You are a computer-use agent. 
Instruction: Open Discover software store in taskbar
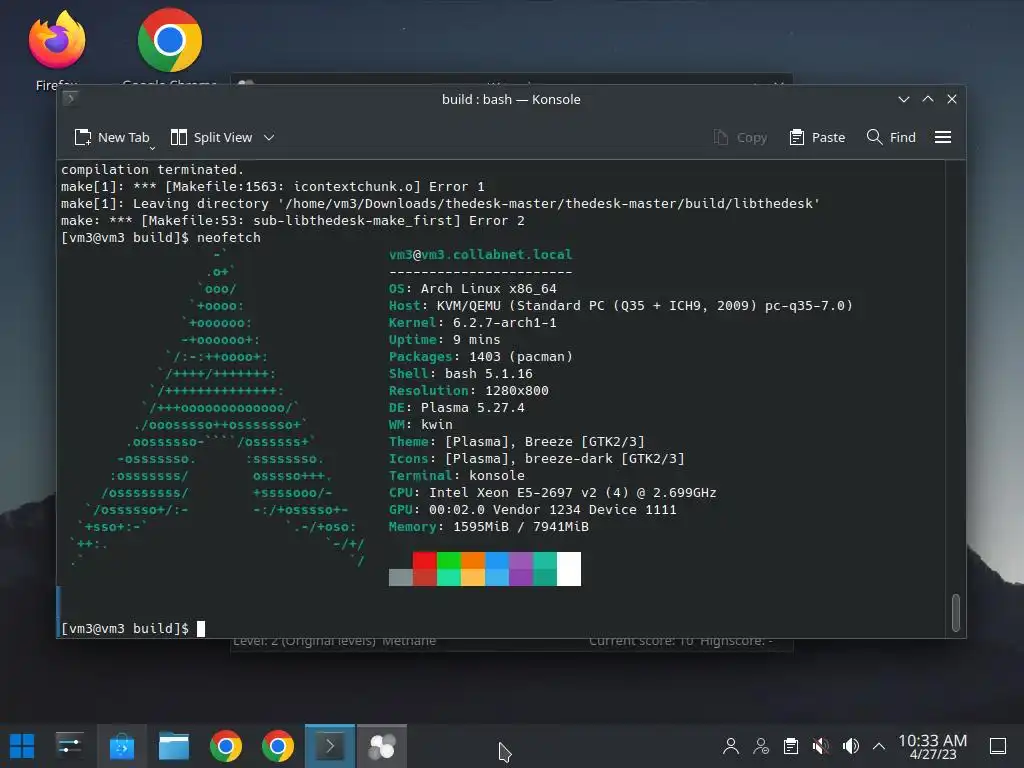tap(121, 746)
